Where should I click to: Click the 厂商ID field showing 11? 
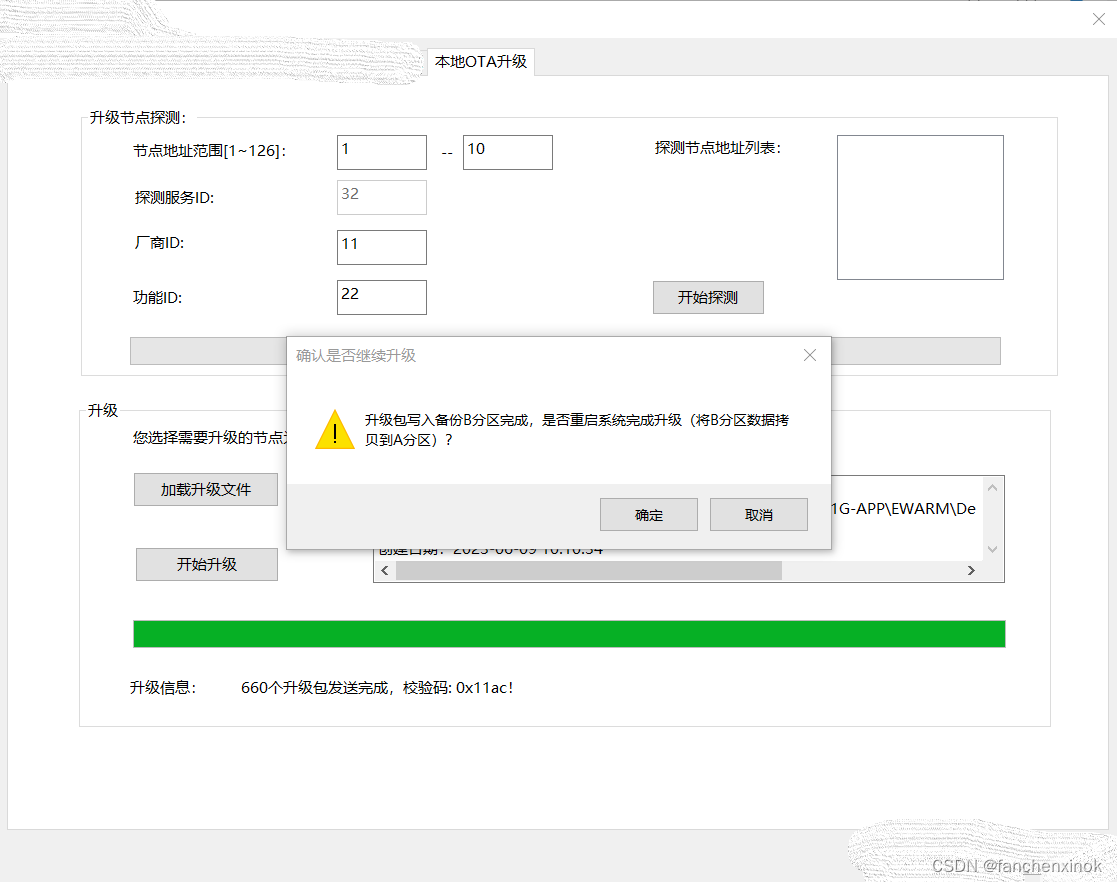pyautogui.click(x=382, y=247)
